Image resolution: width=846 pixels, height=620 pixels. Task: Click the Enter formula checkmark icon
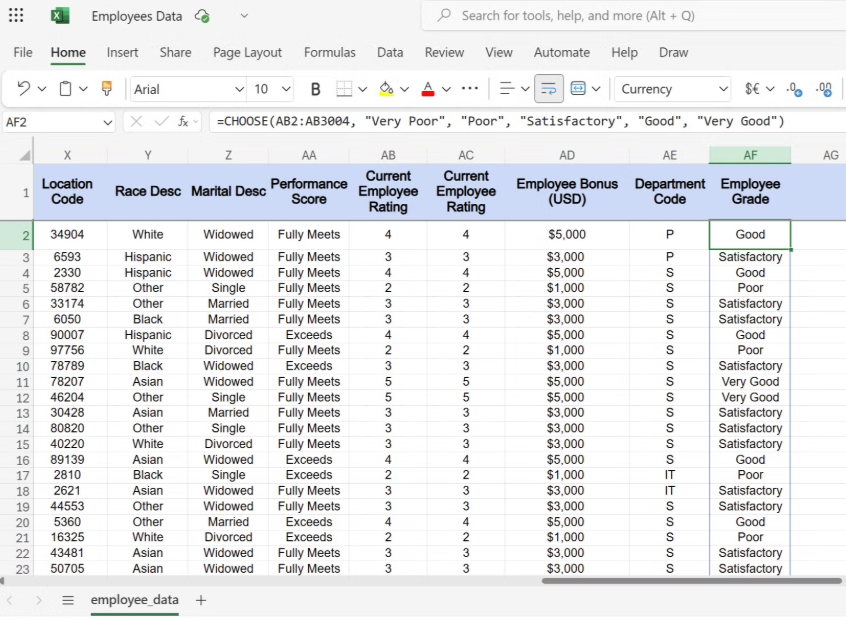click(x=161, y=122)
